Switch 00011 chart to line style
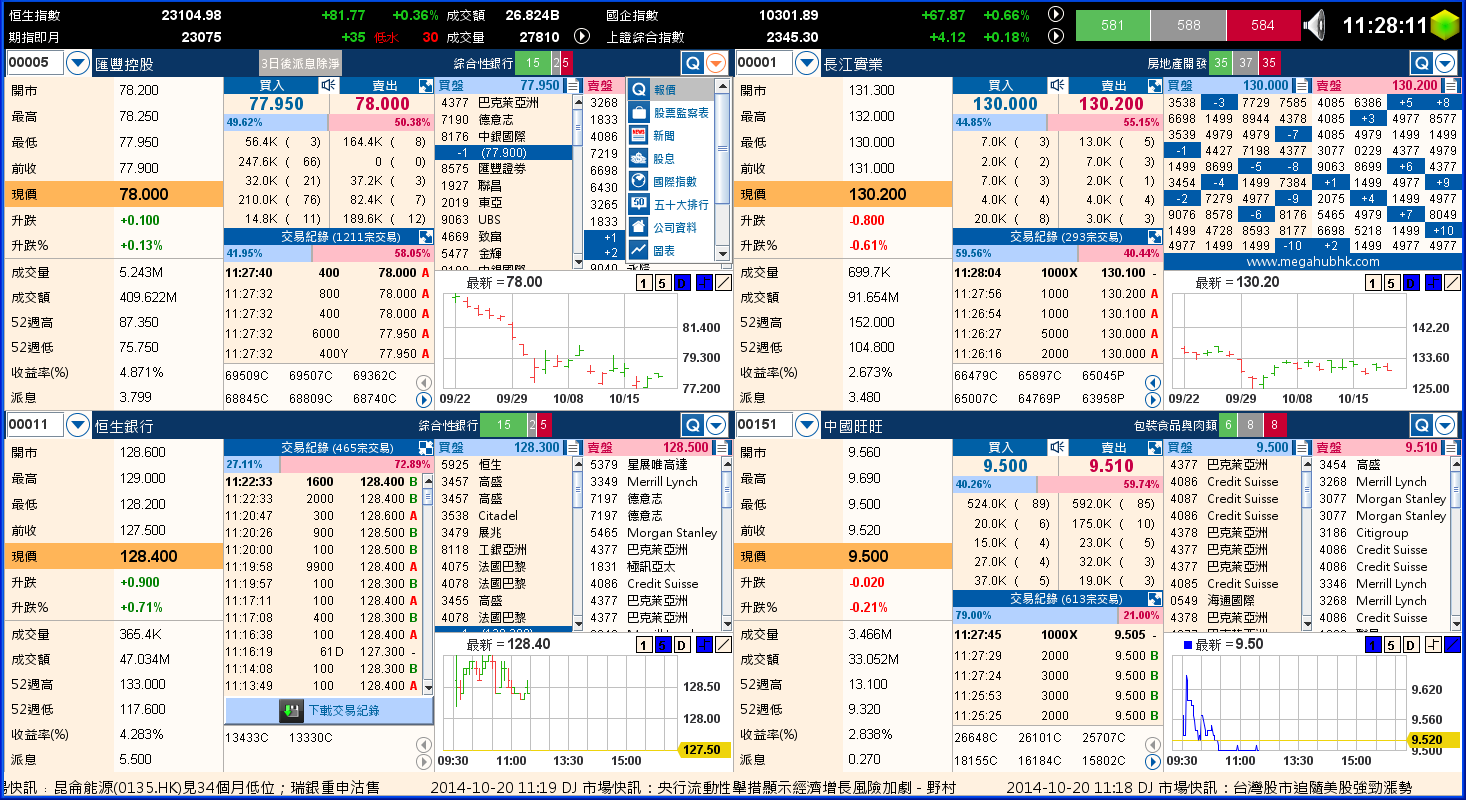Image resolution: width=1466 pixels, height=800 pixels. pos(723,645)
